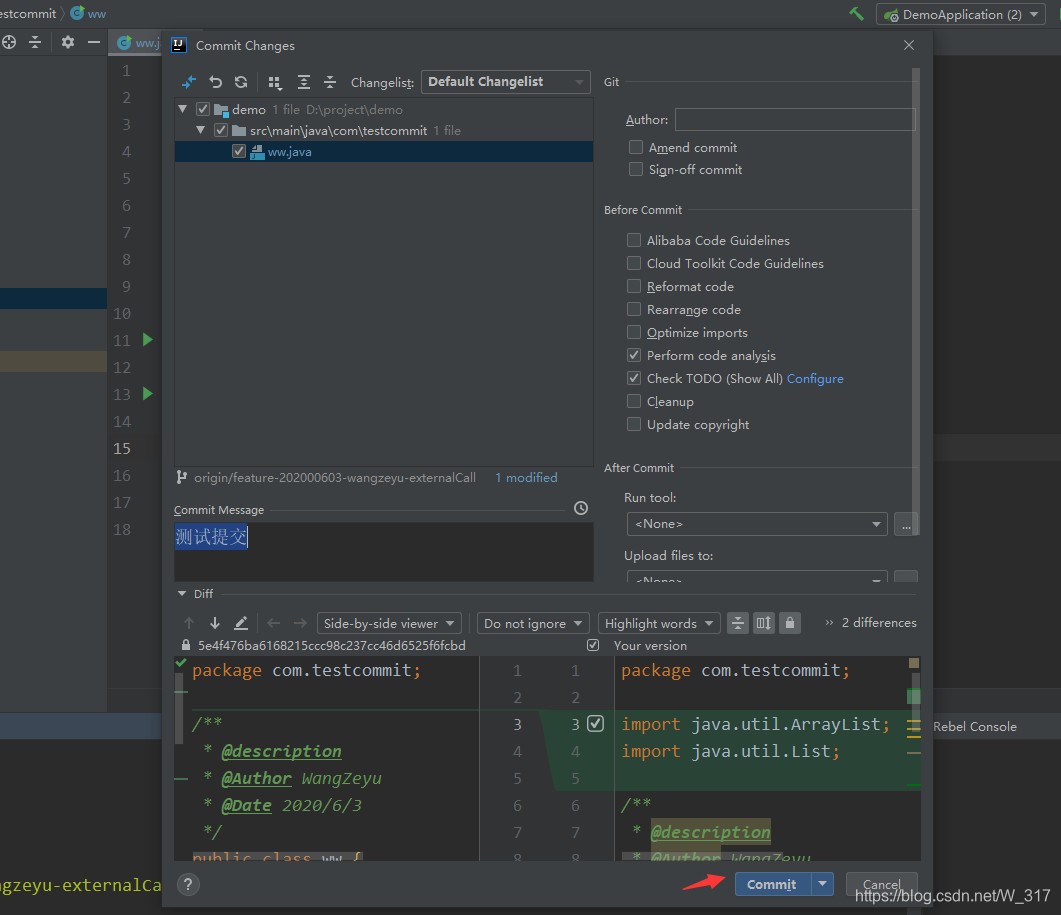Open the Highlight words dropdown
The width and height of the screenshot is (1061, 915).
659,623
